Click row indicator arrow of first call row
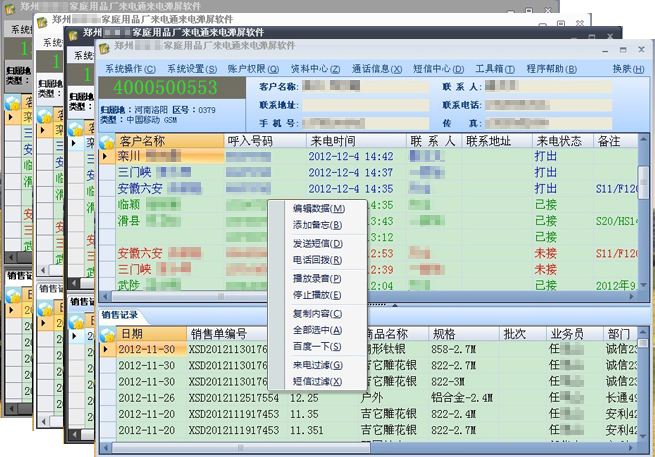 tap(105, 157)
